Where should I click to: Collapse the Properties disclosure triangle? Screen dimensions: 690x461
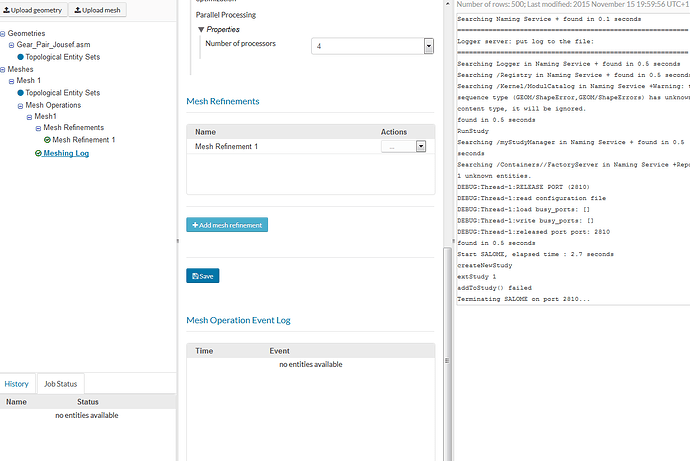click(x=200, y=30)
